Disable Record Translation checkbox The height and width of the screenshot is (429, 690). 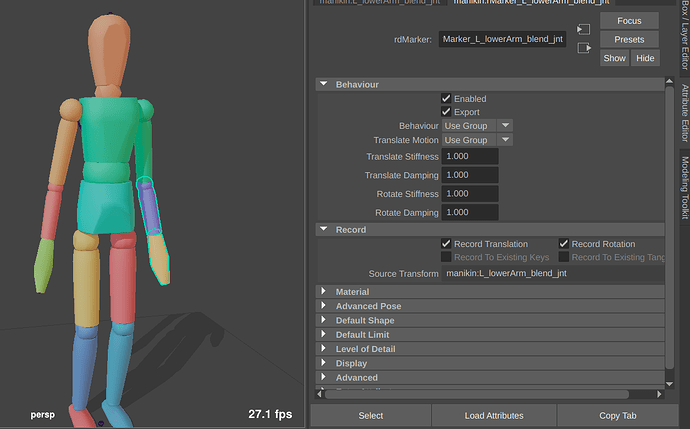(446, 243)
